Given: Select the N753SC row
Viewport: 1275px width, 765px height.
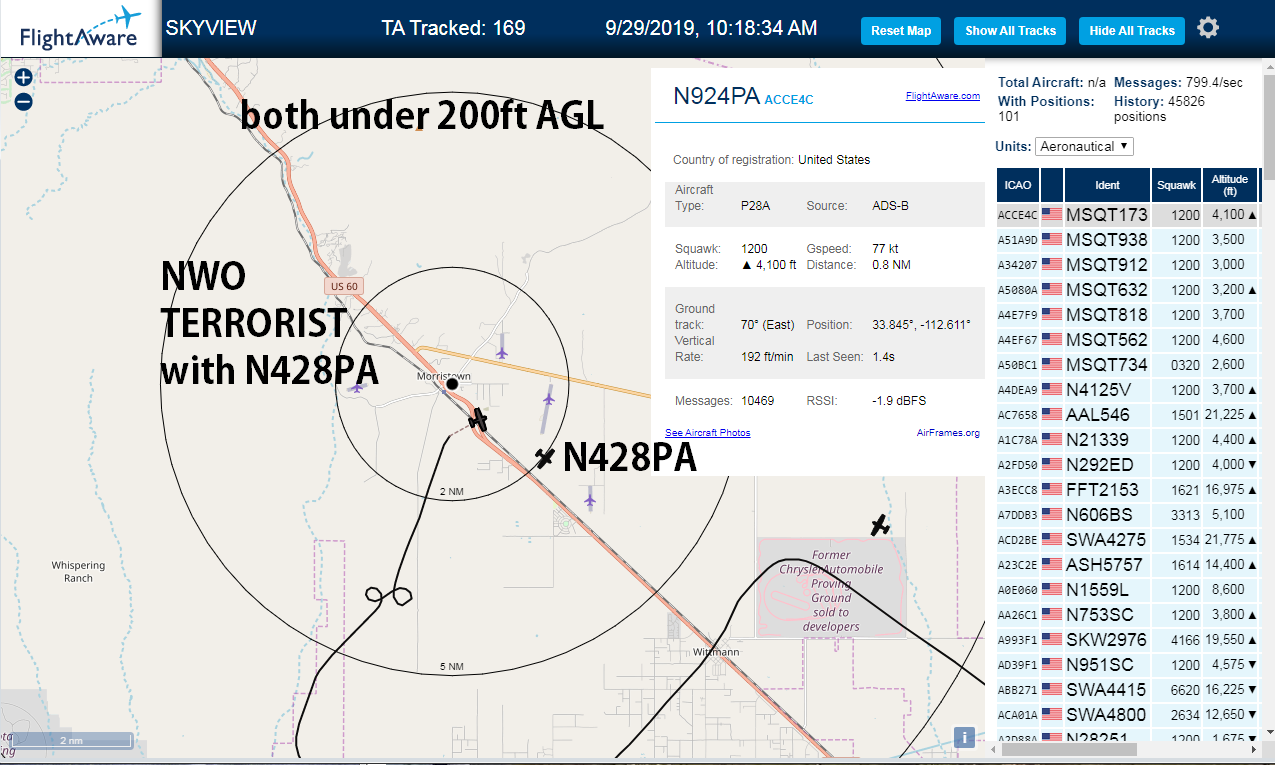Looking at the screenshot, I should 1128,614.
